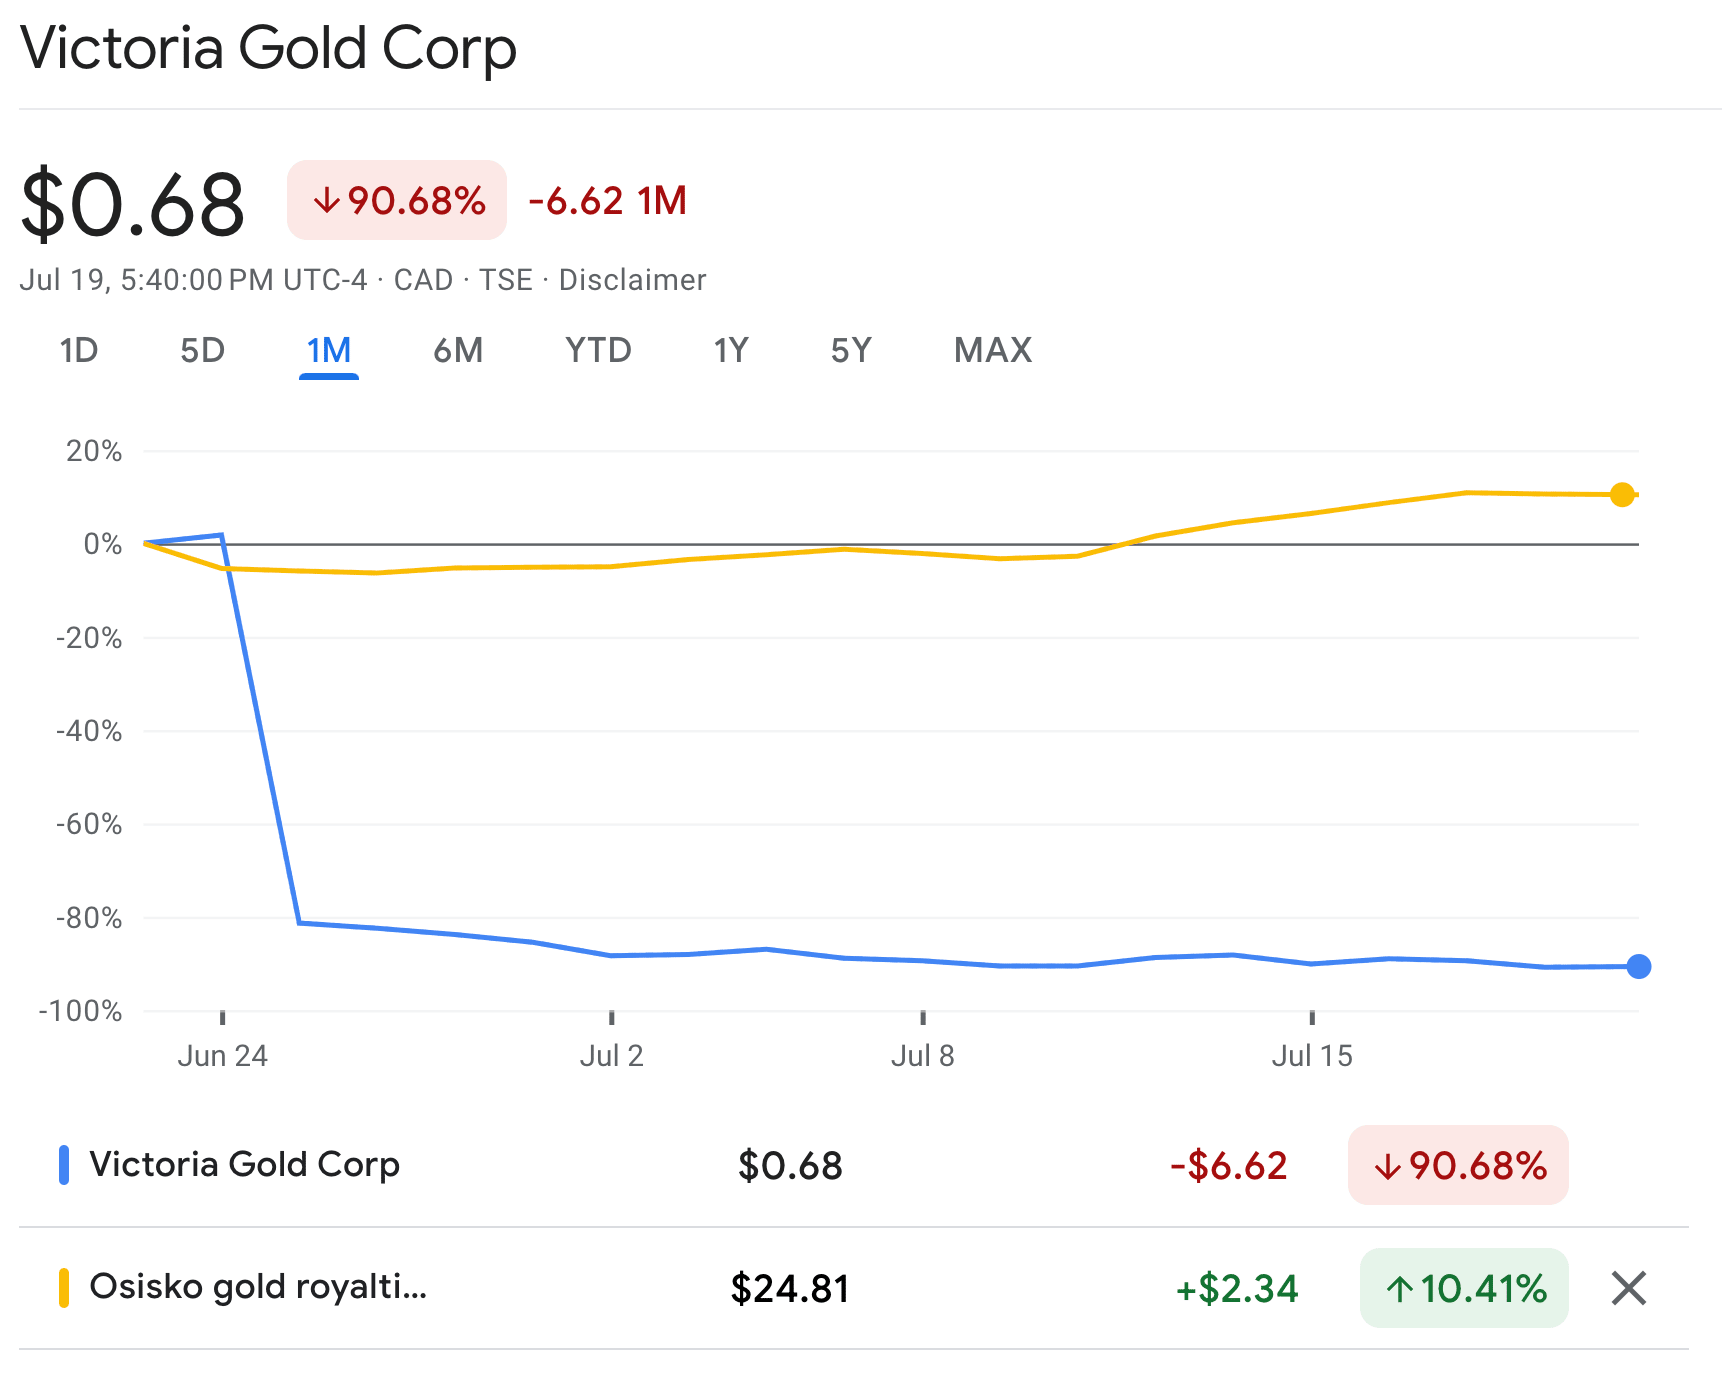
Task: Open the YTD performance view
Action: [x=598, y=350]
